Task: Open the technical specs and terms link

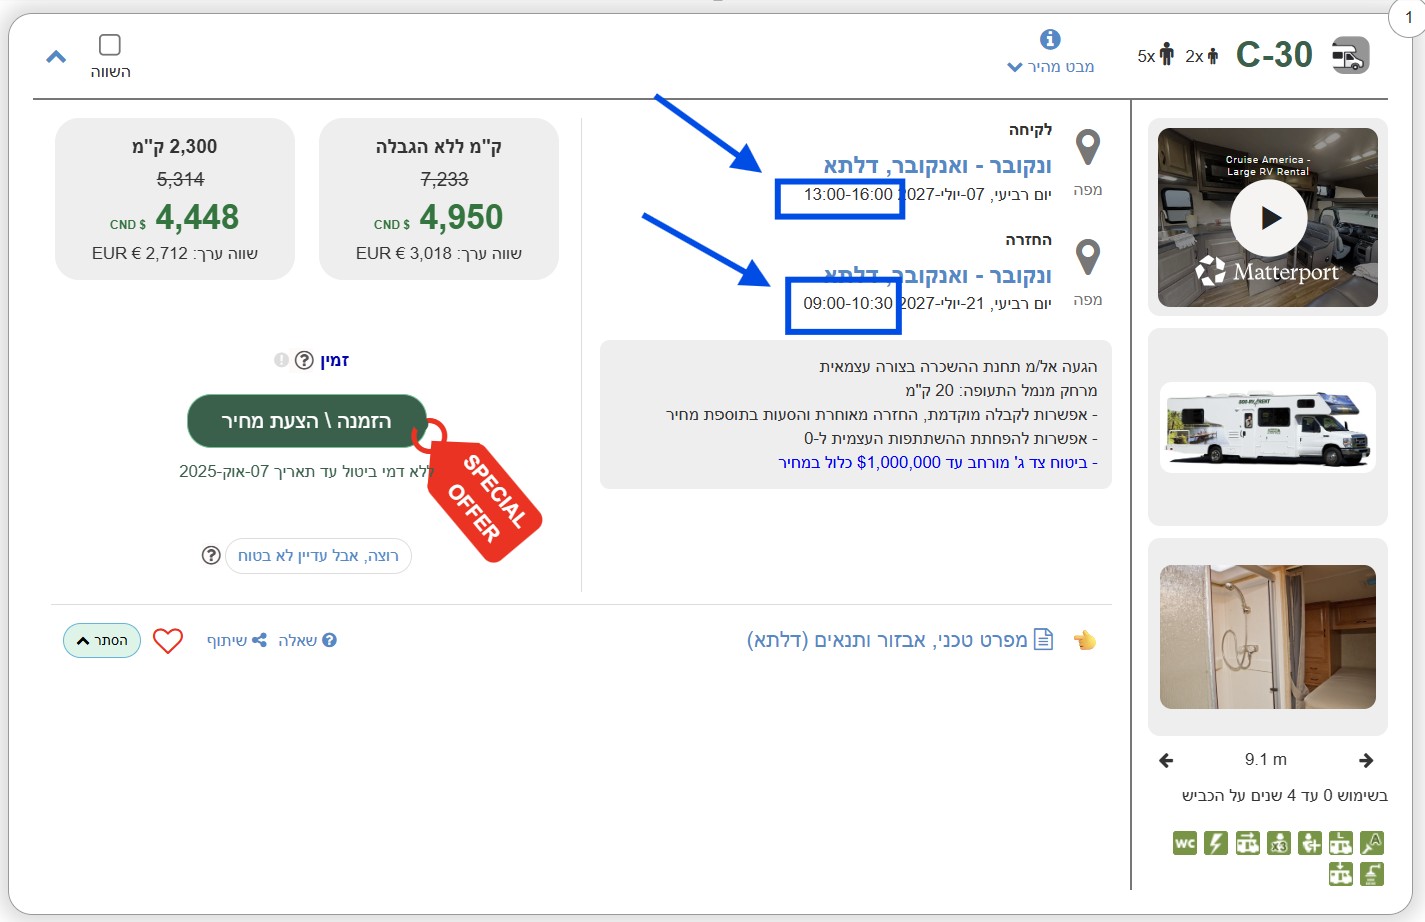Action: point(887,640)
